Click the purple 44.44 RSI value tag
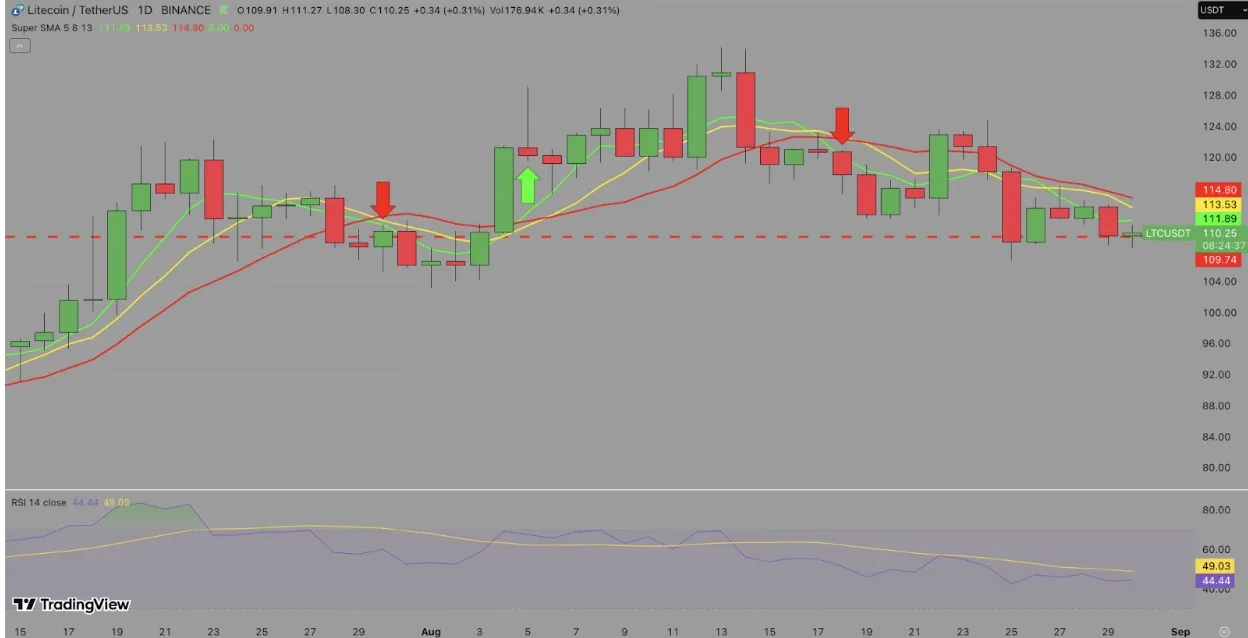This screenshot has height=638, width=1248. [x=1218, y=580]
